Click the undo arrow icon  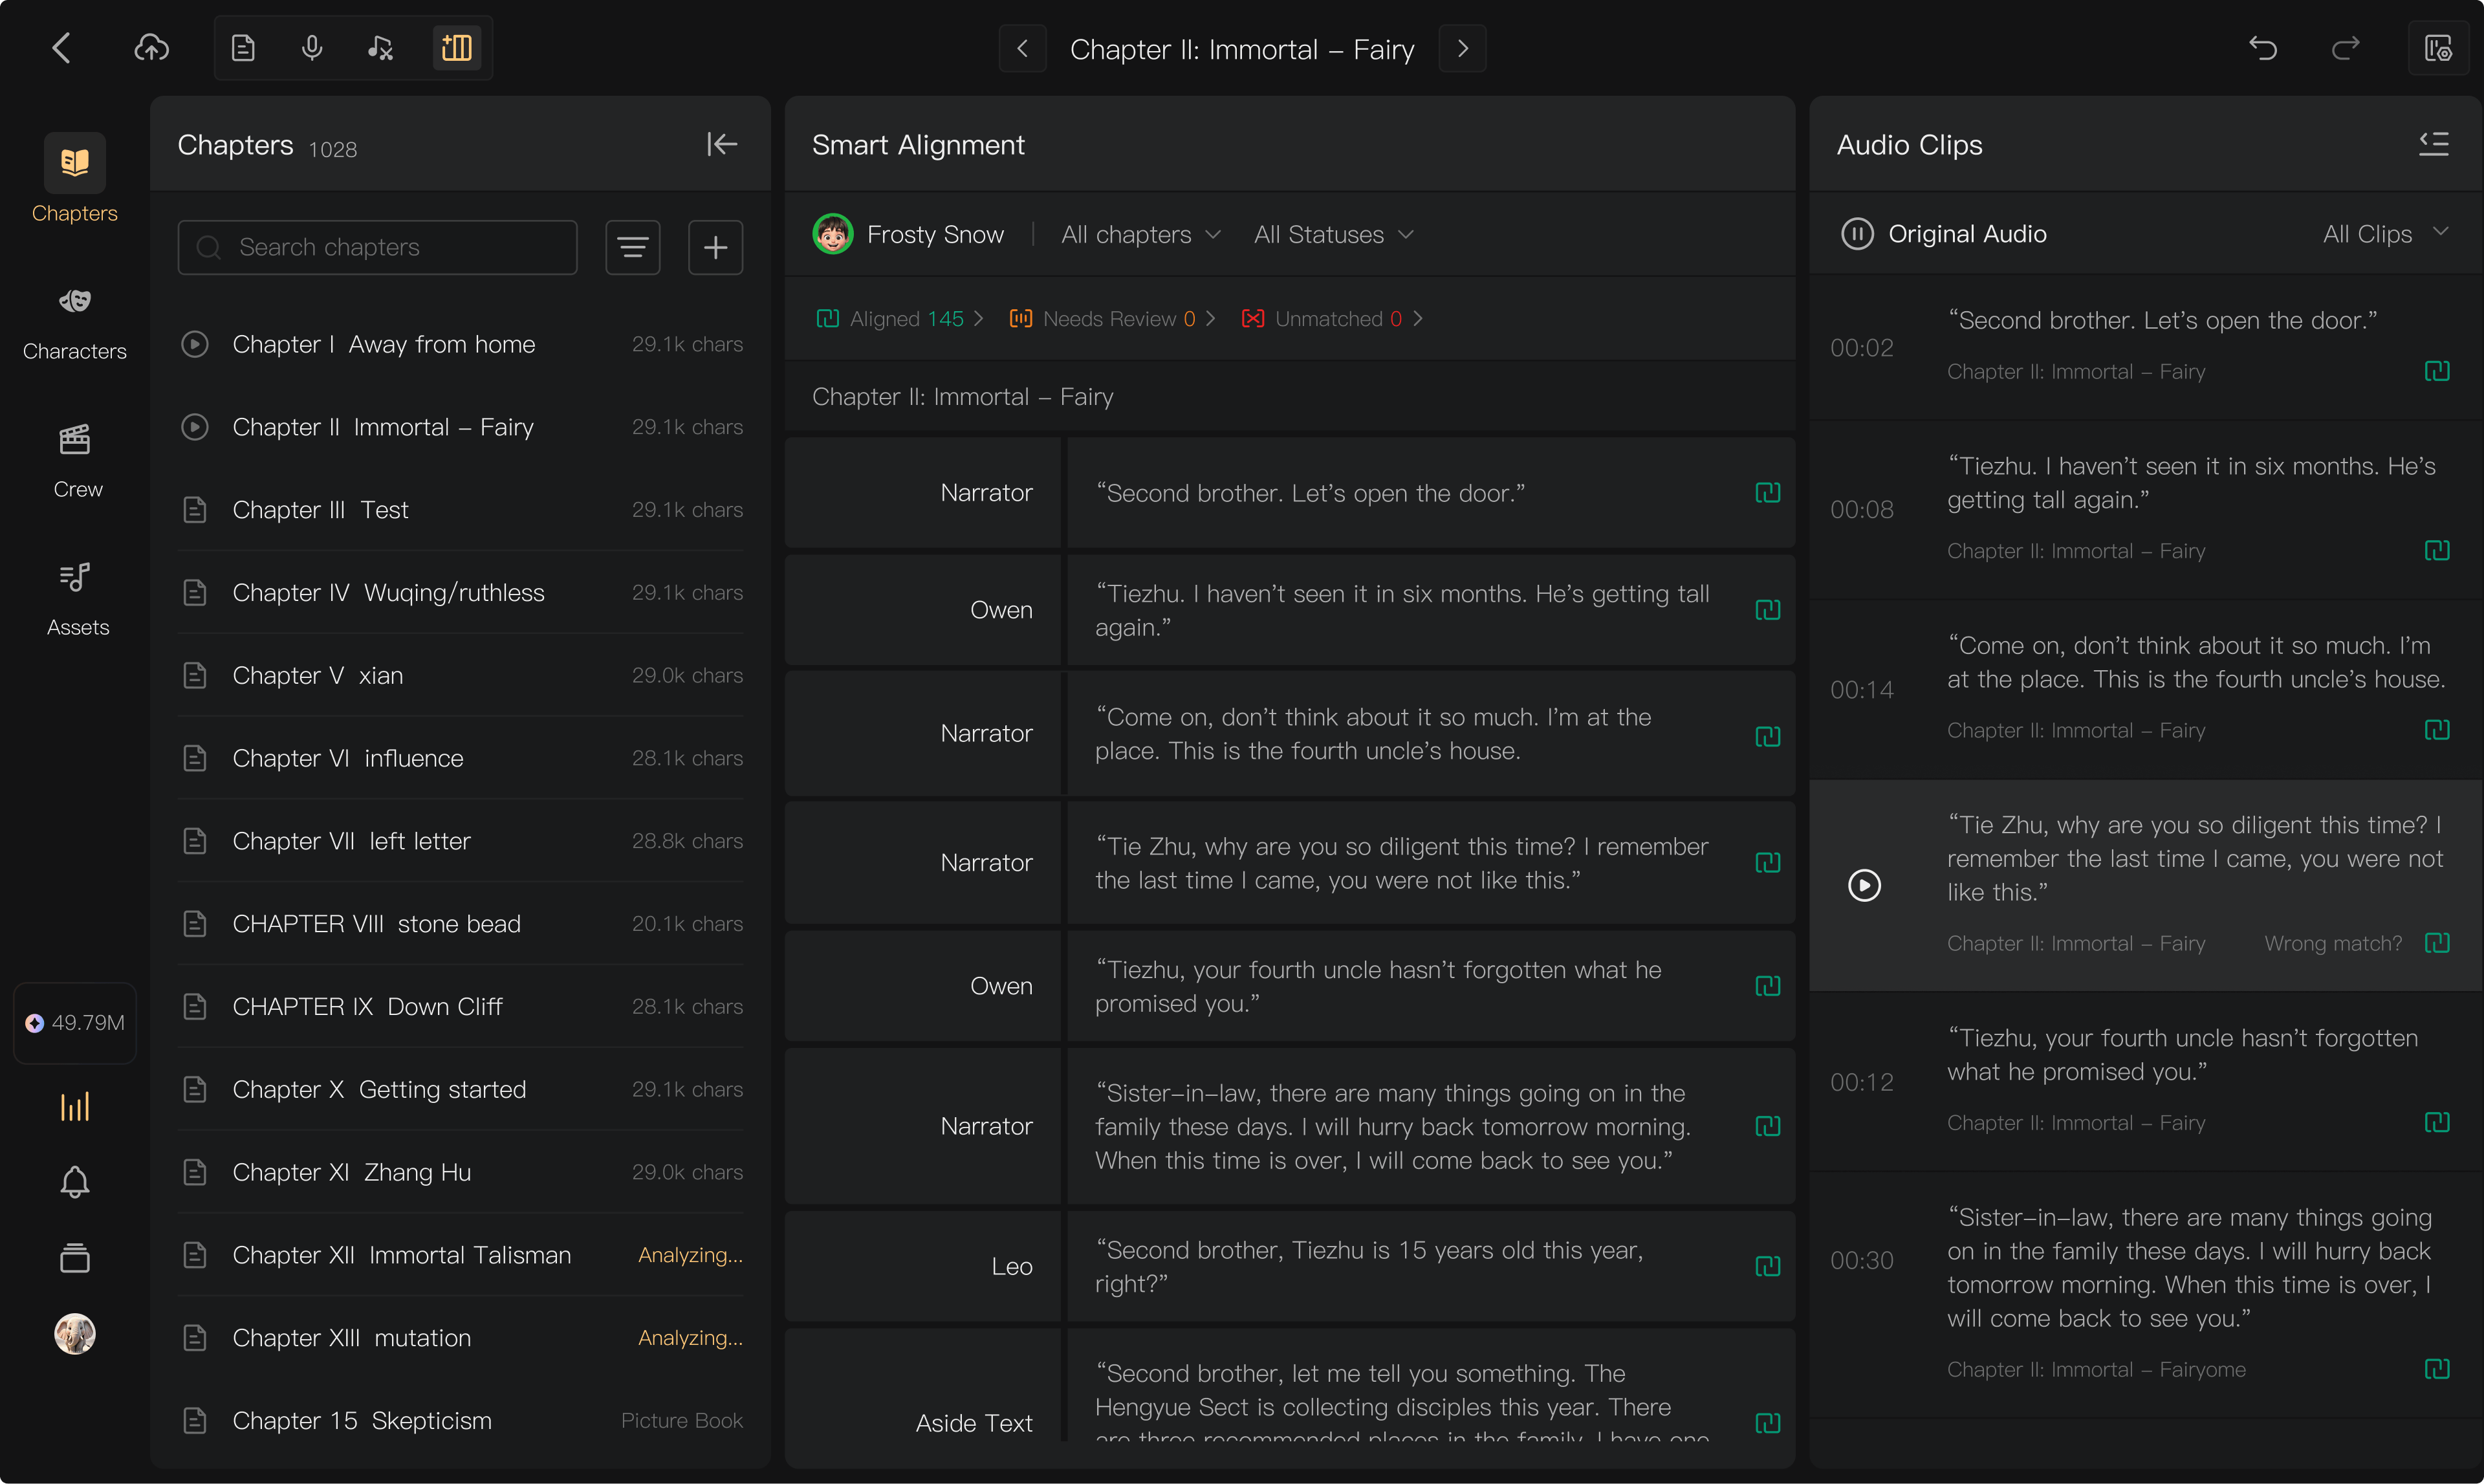(x=2263, y=48)
